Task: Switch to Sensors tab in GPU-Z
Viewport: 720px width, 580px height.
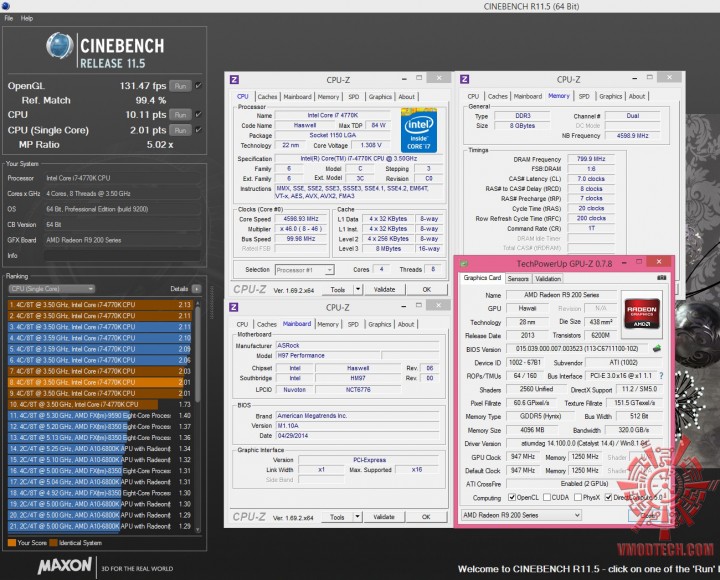Action: pos(518,279)
